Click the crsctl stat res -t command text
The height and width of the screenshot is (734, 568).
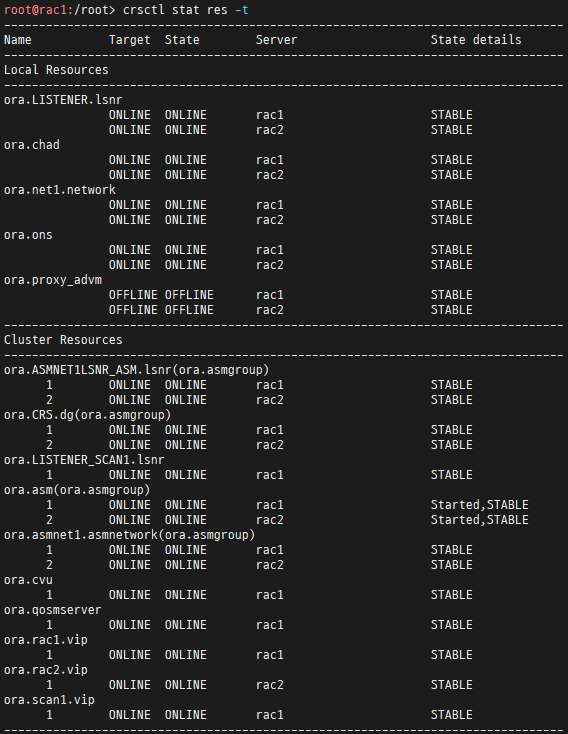click(185, 10)
